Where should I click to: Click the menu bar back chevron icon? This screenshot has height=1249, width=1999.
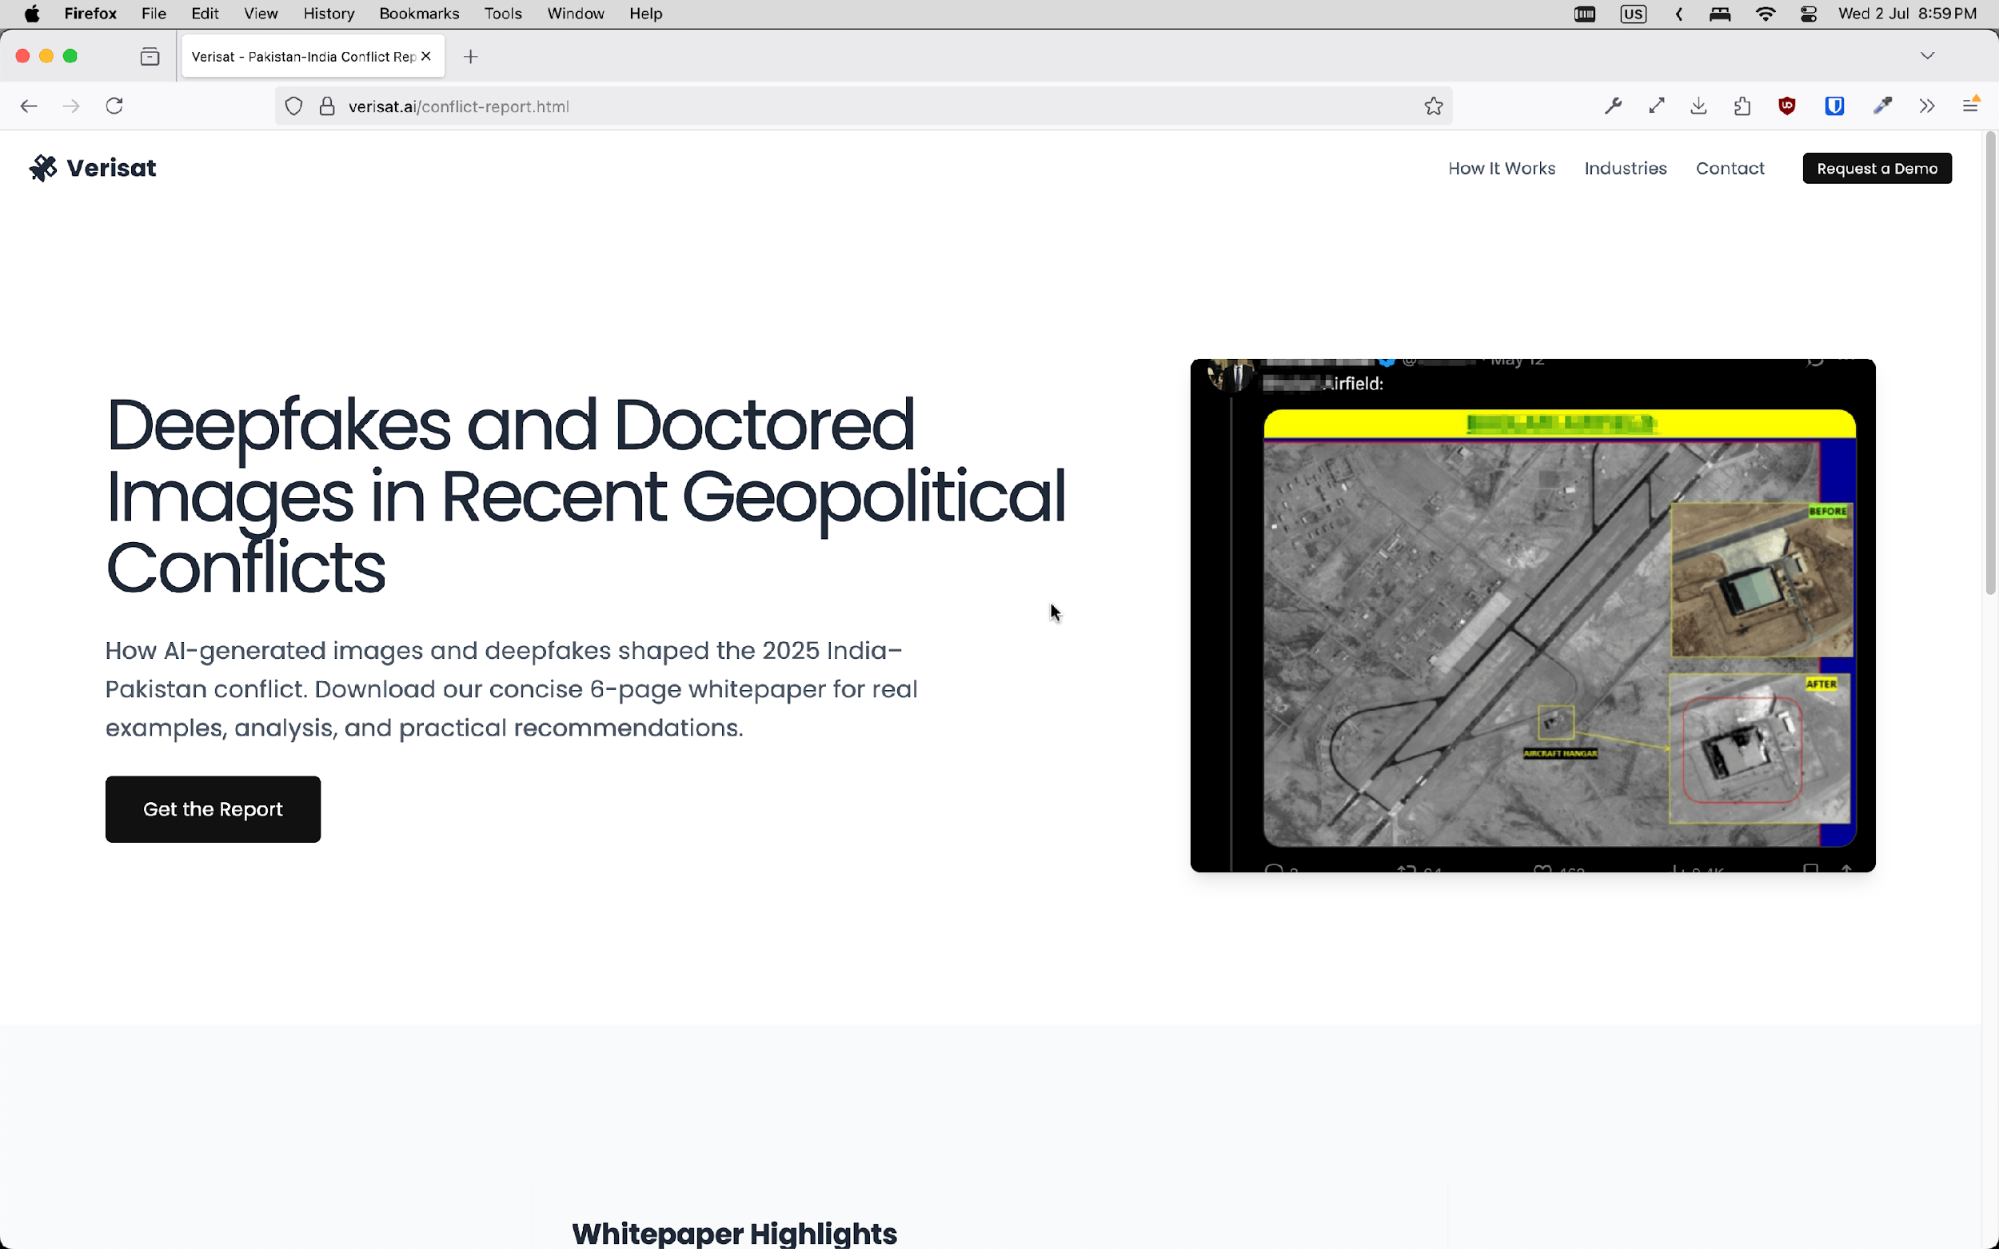click(x=1680, y=14)
